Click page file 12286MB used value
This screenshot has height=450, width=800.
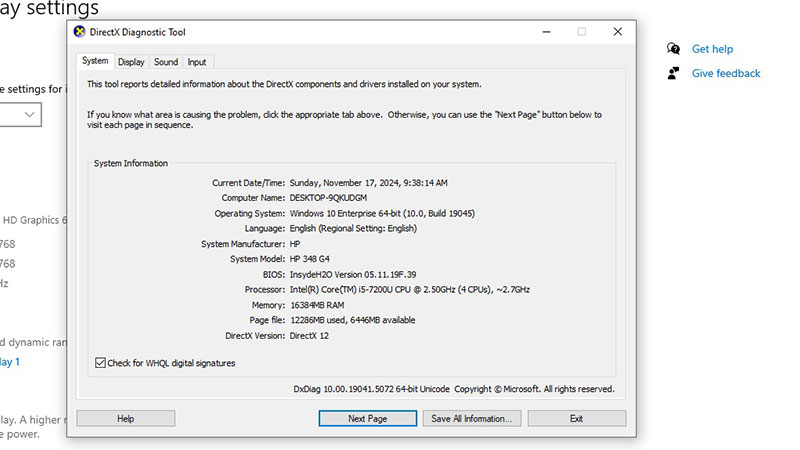point(353,320)
